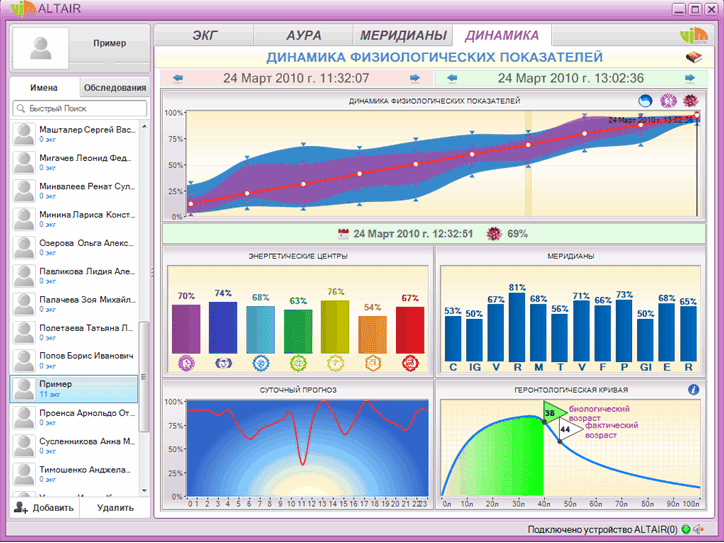Go to previous start date with left arrow
The height and width of the screenshot is (543, 724).
pos(178,78)
